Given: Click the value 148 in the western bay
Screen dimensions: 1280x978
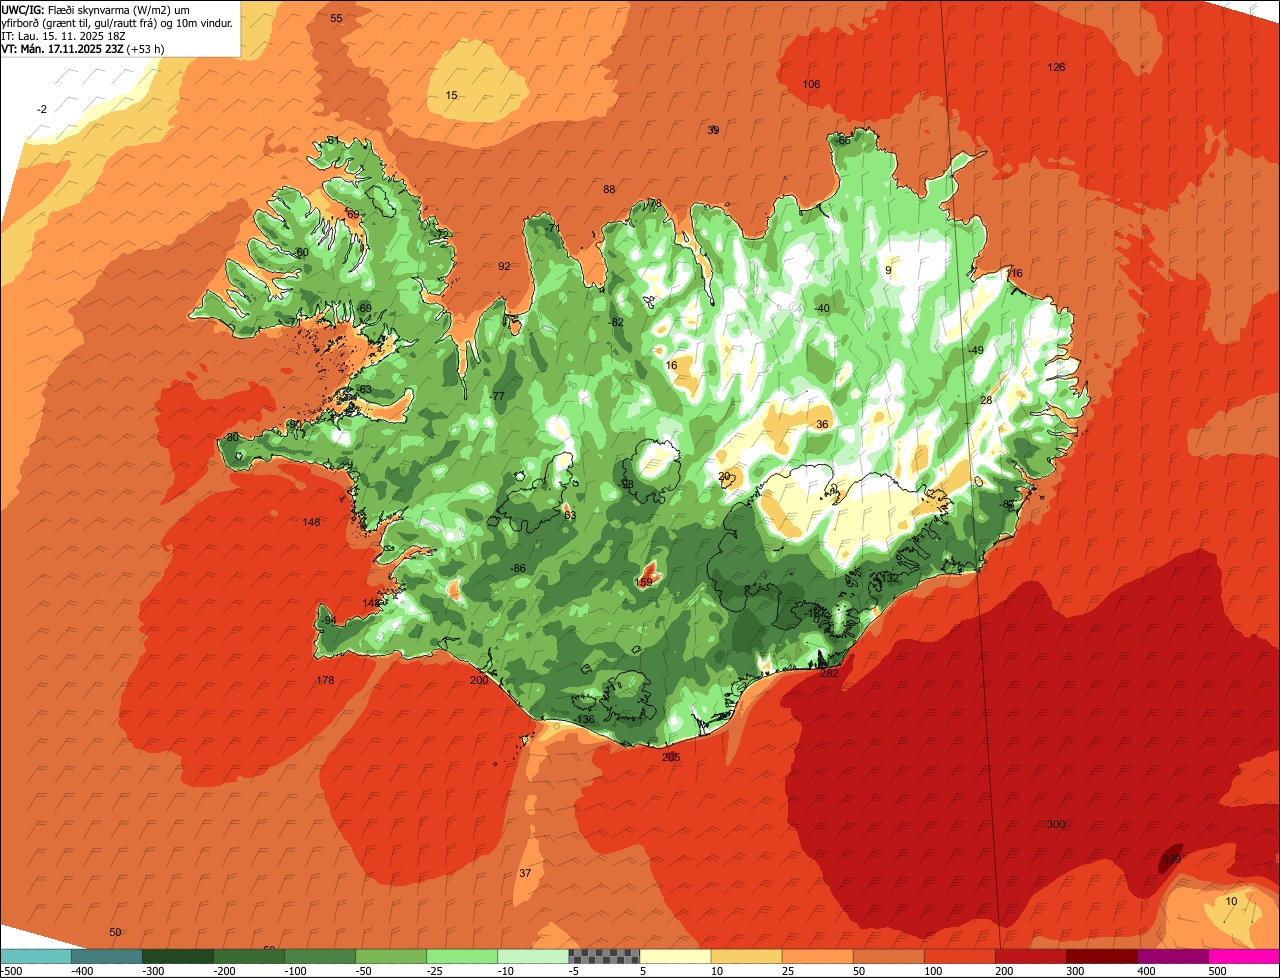Looking at the screenshot, I should point(311,523).
